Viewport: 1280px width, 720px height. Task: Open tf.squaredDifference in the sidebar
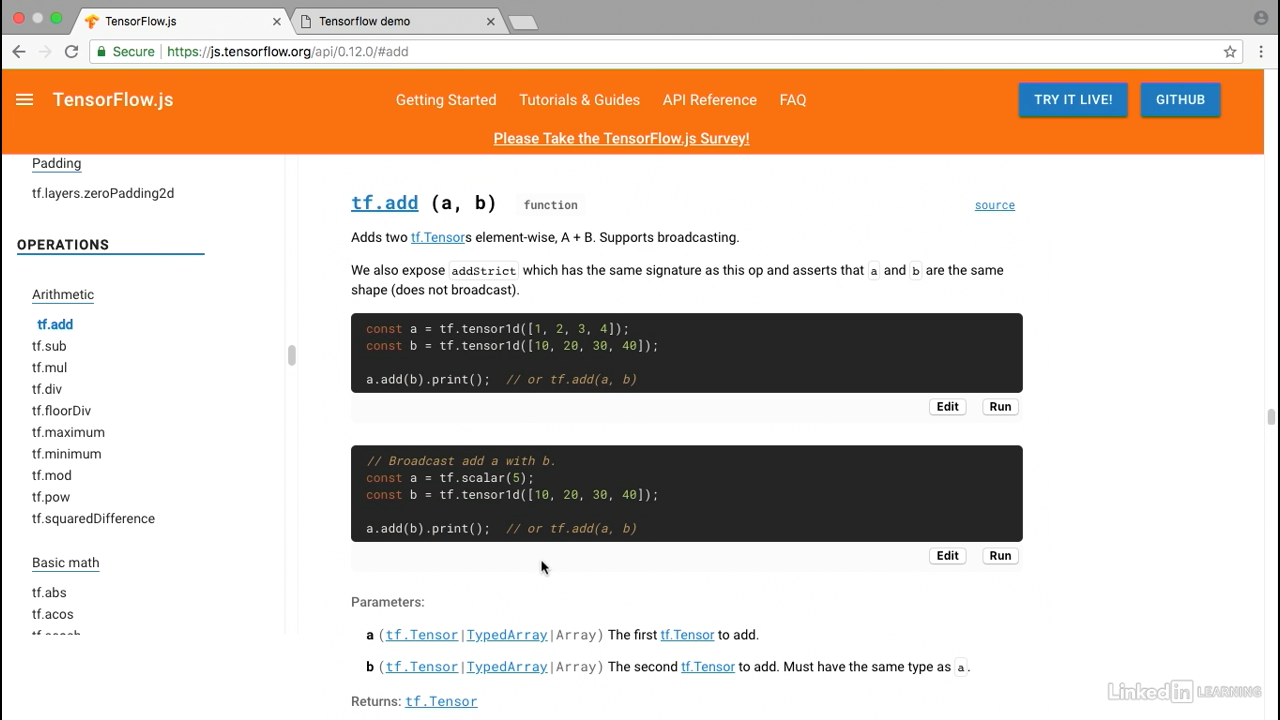tap(93, 518)
